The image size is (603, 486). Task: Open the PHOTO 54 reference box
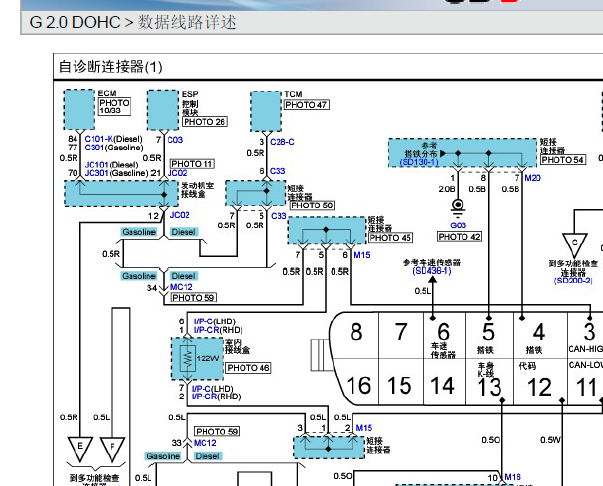(563, 160)
